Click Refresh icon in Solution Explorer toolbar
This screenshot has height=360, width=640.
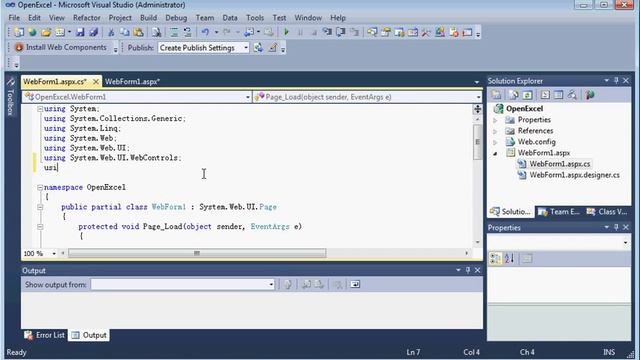pyautogui.click(x=527, y=95)
